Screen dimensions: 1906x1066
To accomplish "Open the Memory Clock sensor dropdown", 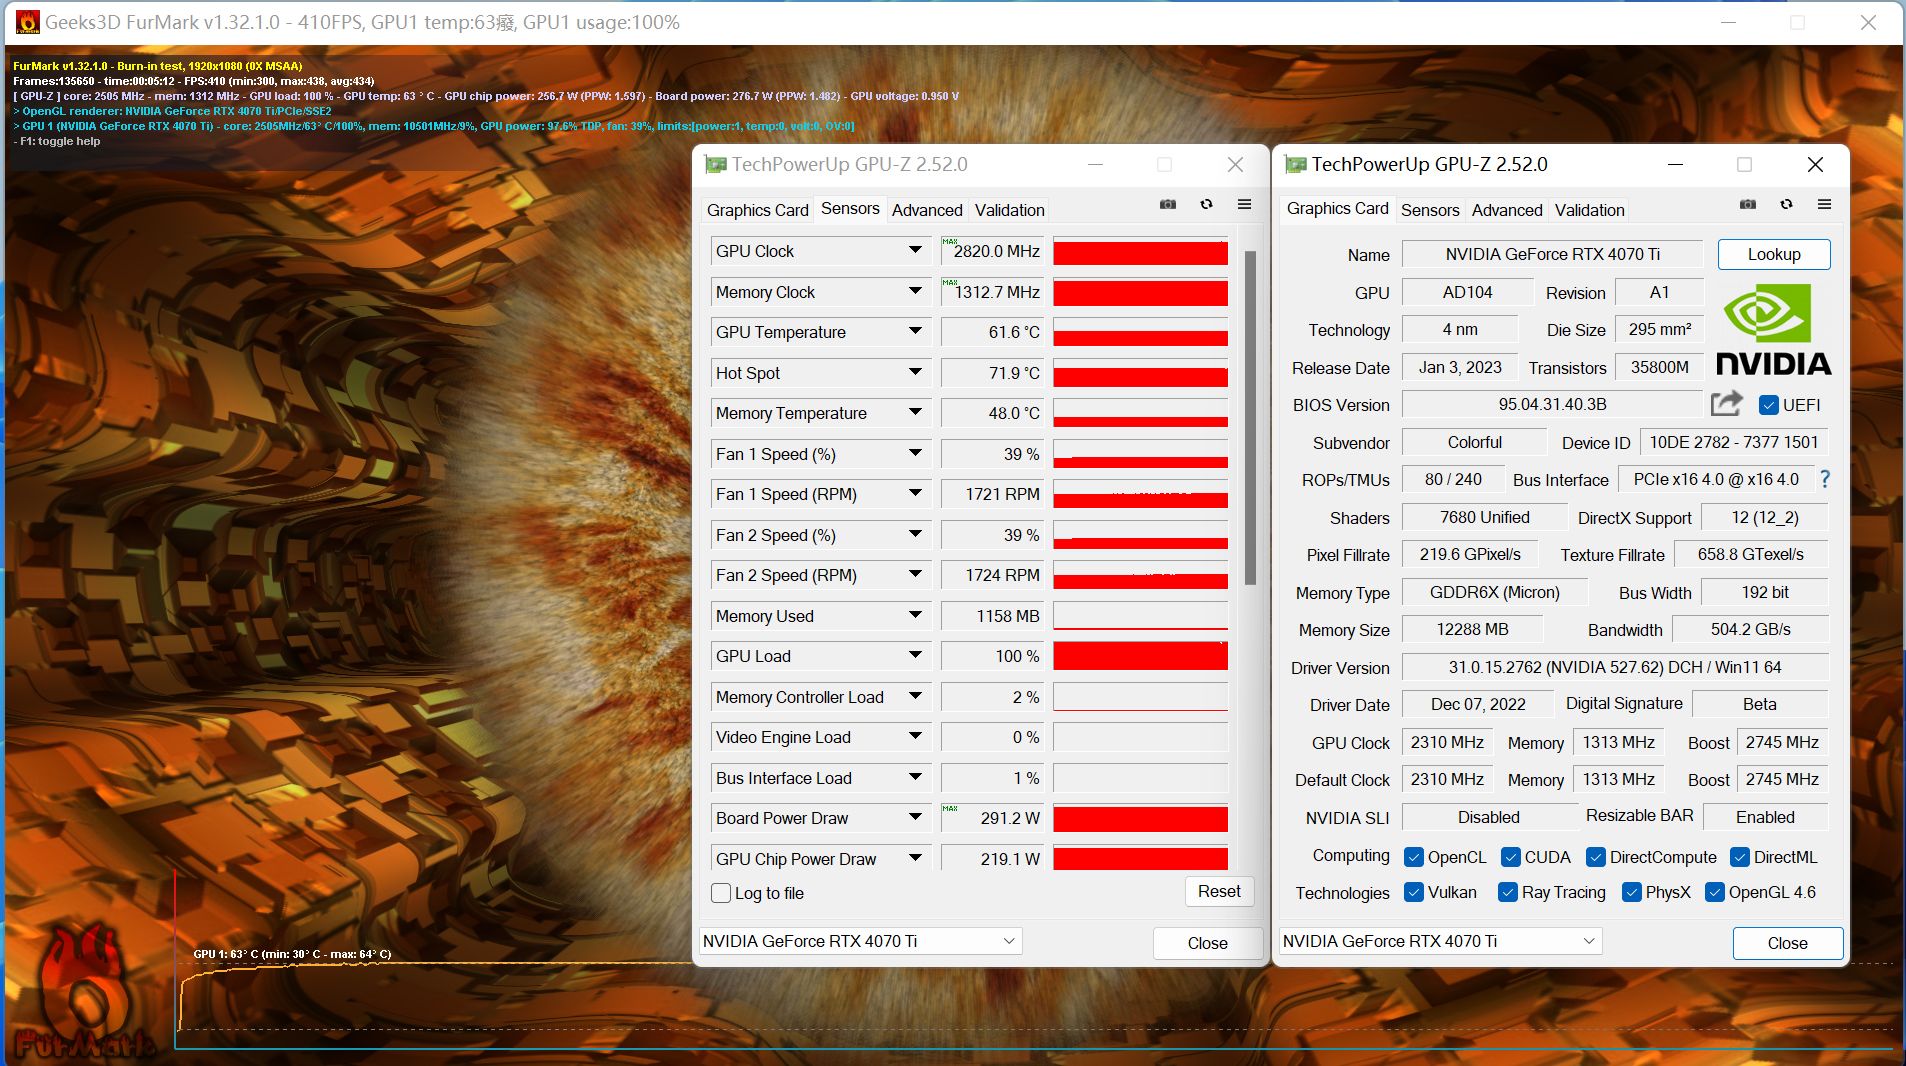I will [914, 291].
